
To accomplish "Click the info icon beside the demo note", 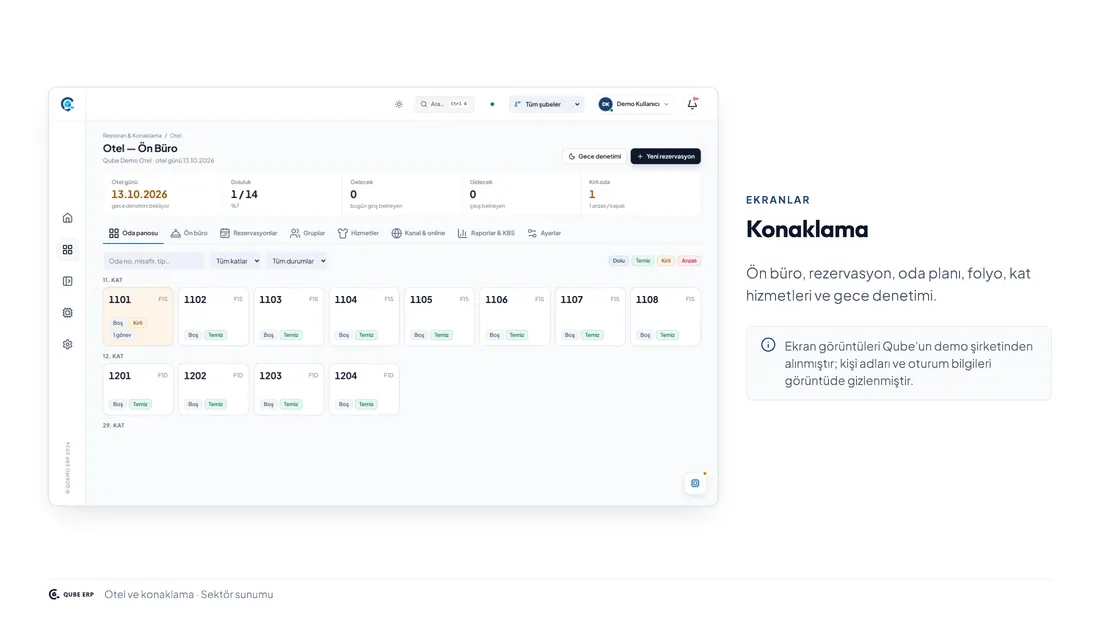I will point(768,345).
